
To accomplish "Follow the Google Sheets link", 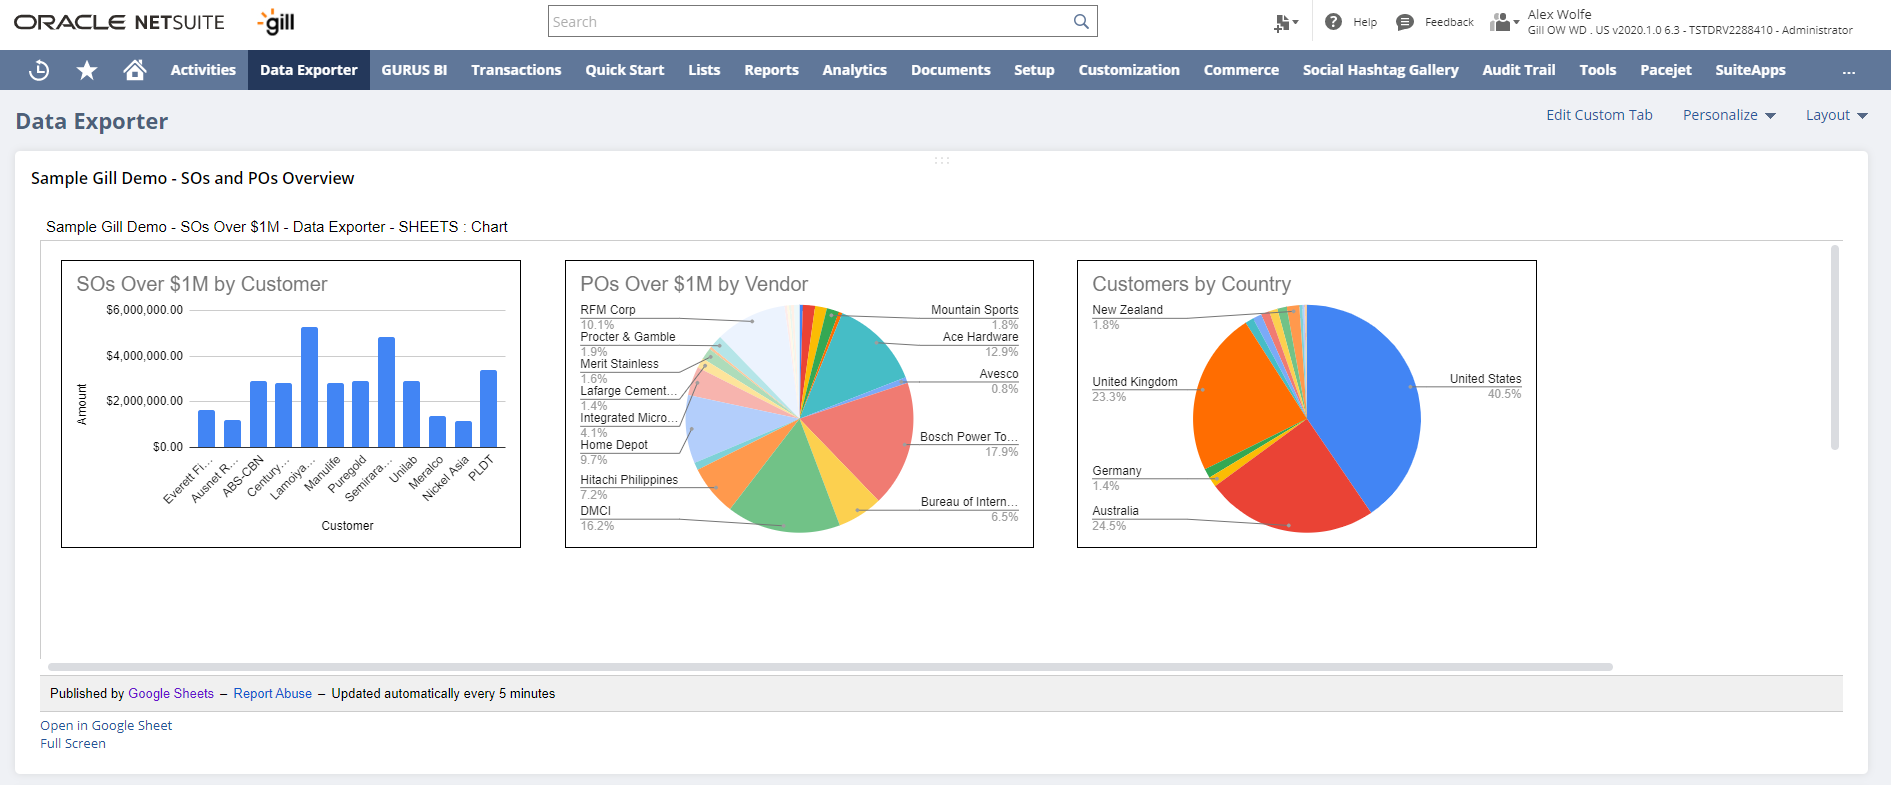I will coord(171,693).
